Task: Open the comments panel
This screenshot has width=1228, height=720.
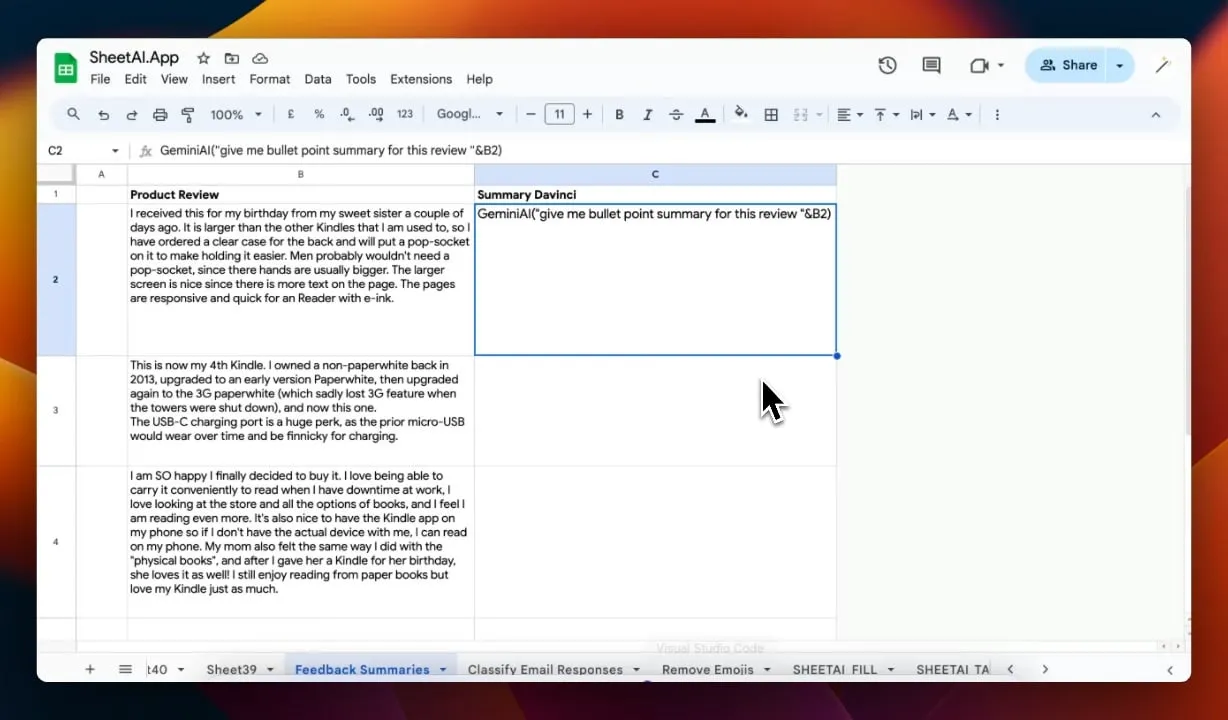Action: tap(931, 65)
